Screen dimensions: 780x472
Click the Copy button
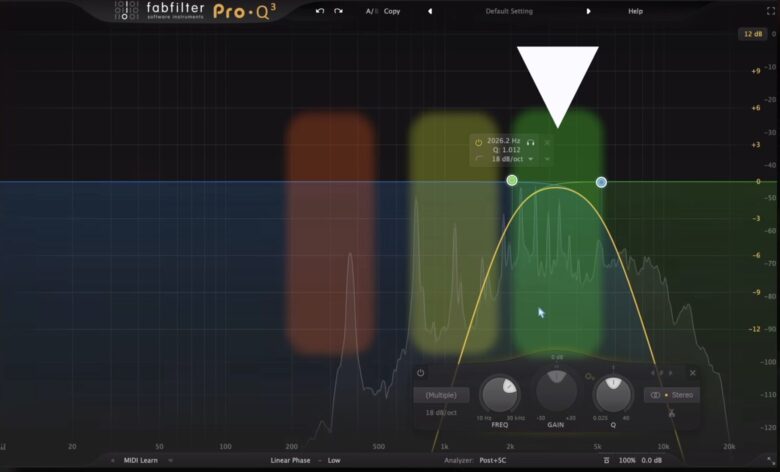[392, 11]
